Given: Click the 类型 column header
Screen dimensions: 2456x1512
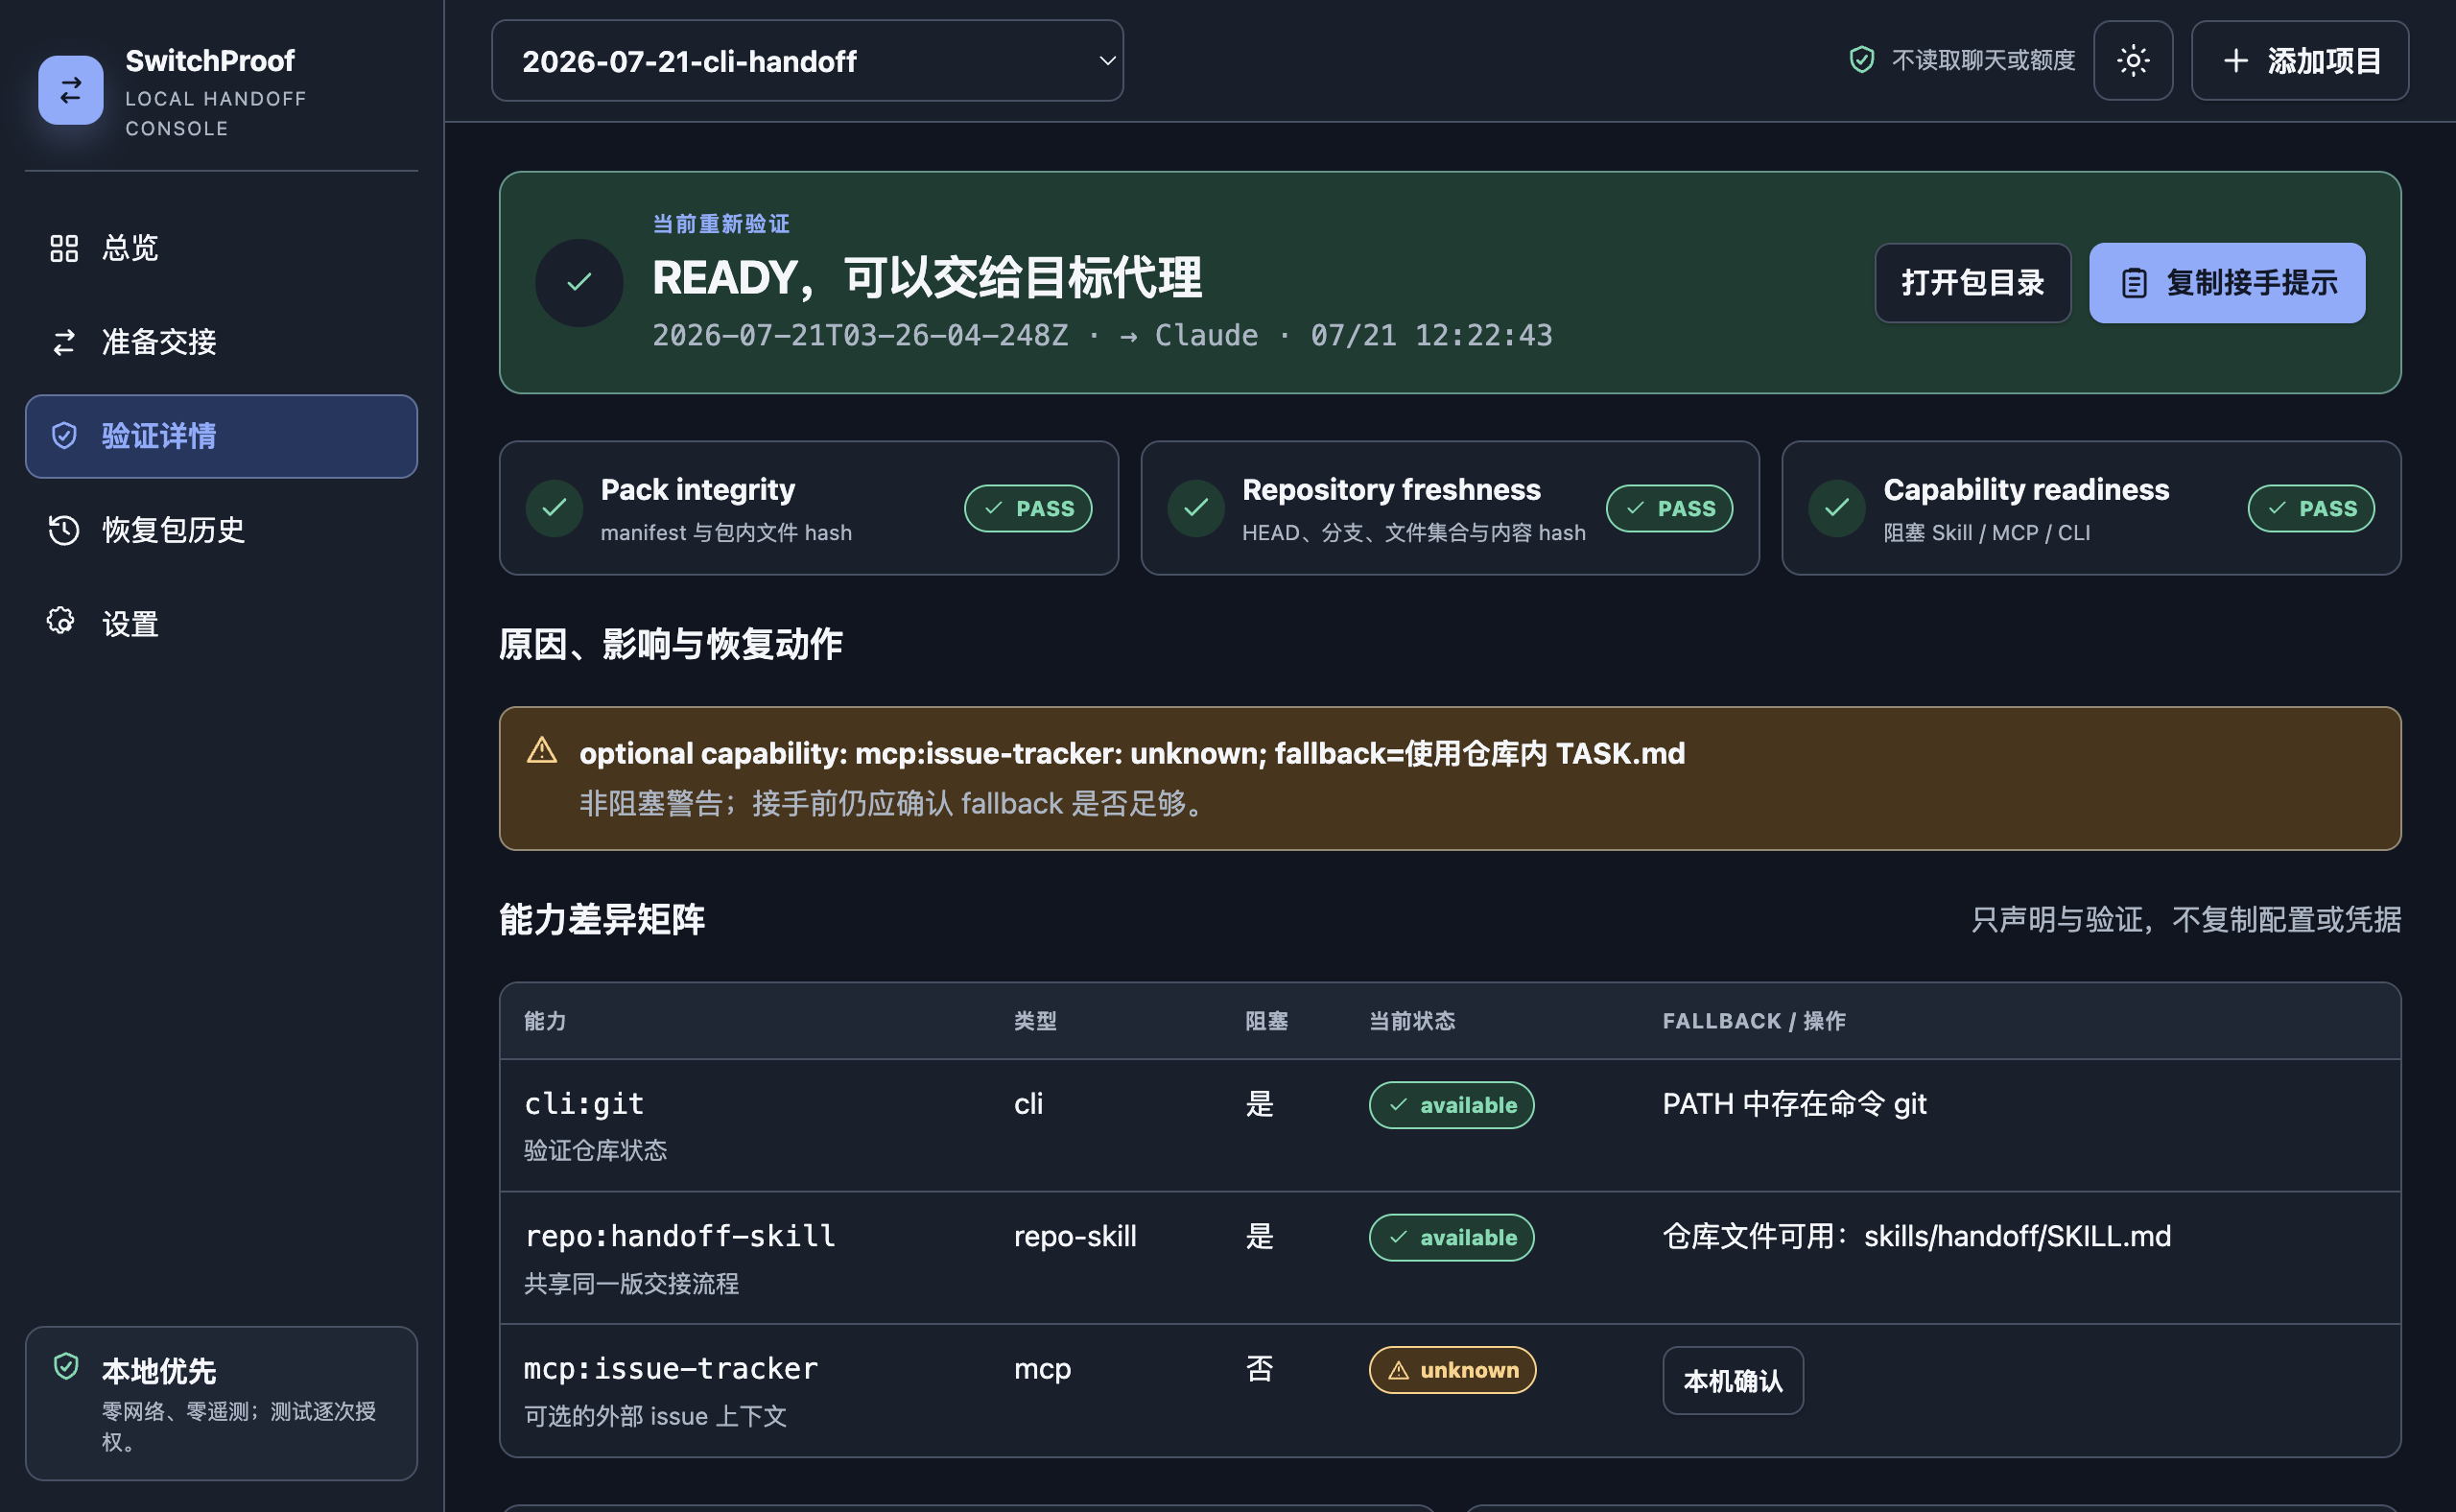Looking at the screenshot, I should pos(1035,1021).
